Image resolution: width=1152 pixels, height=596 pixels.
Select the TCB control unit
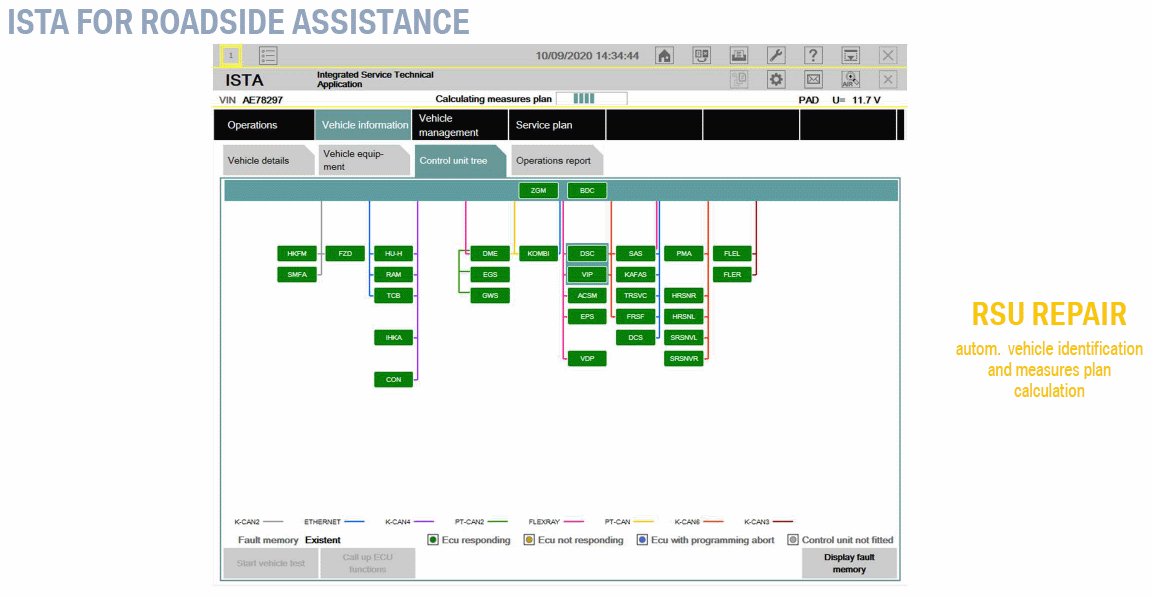[x=394, y=295]
